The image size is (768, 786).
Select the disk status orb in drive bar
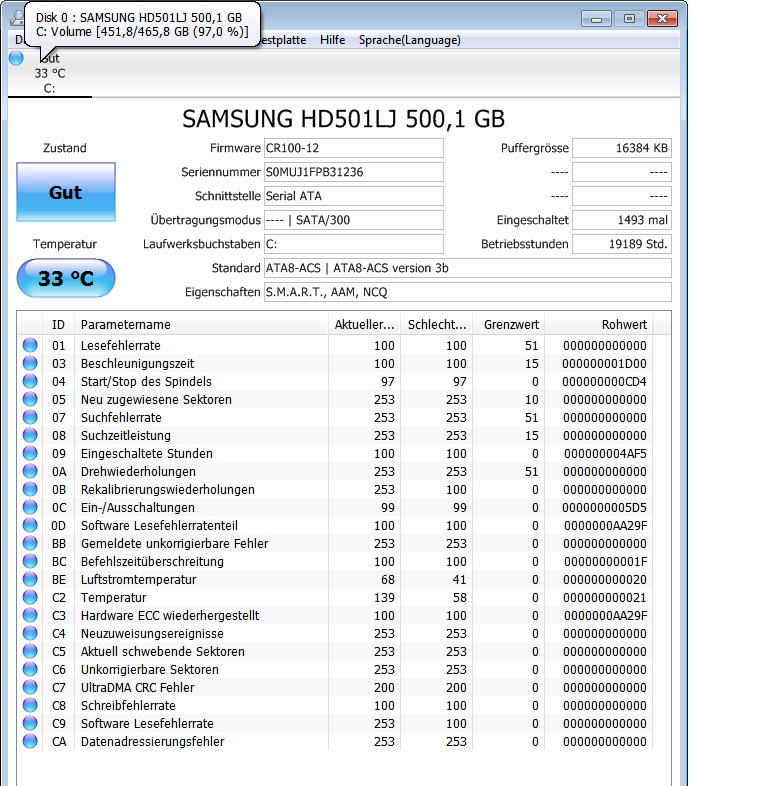click(x=17, y=59)
